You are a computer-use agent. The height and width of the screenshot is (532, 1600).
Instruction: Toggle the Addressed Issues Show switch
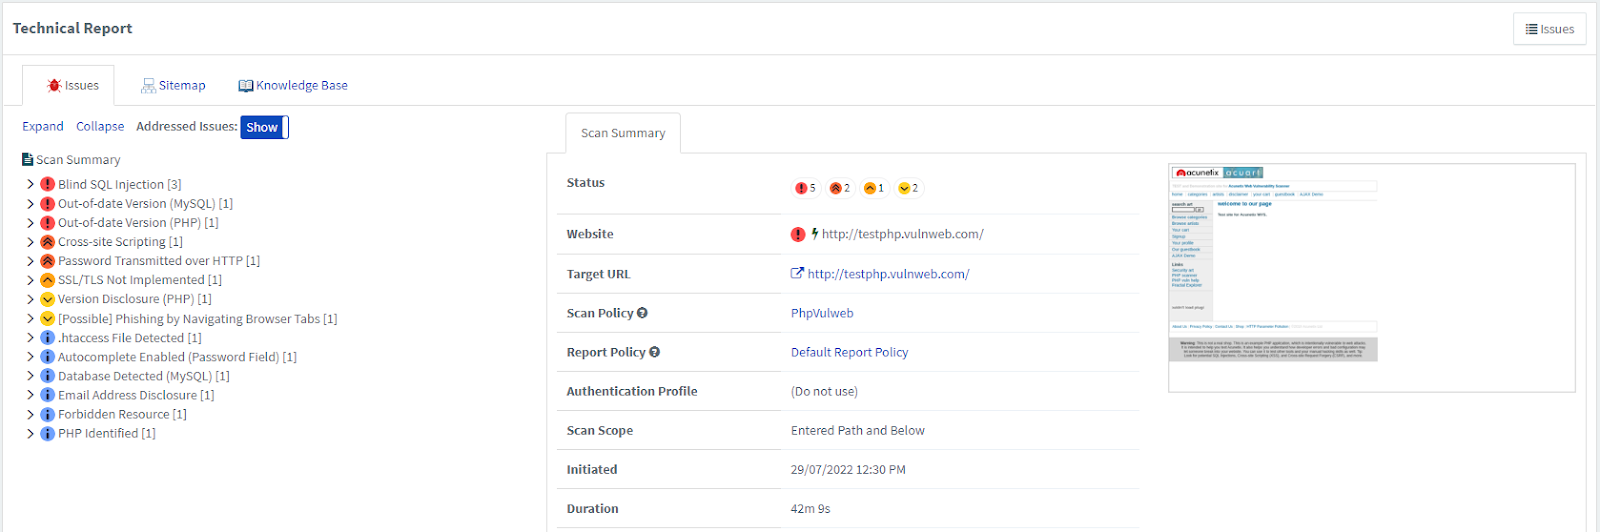264,127
